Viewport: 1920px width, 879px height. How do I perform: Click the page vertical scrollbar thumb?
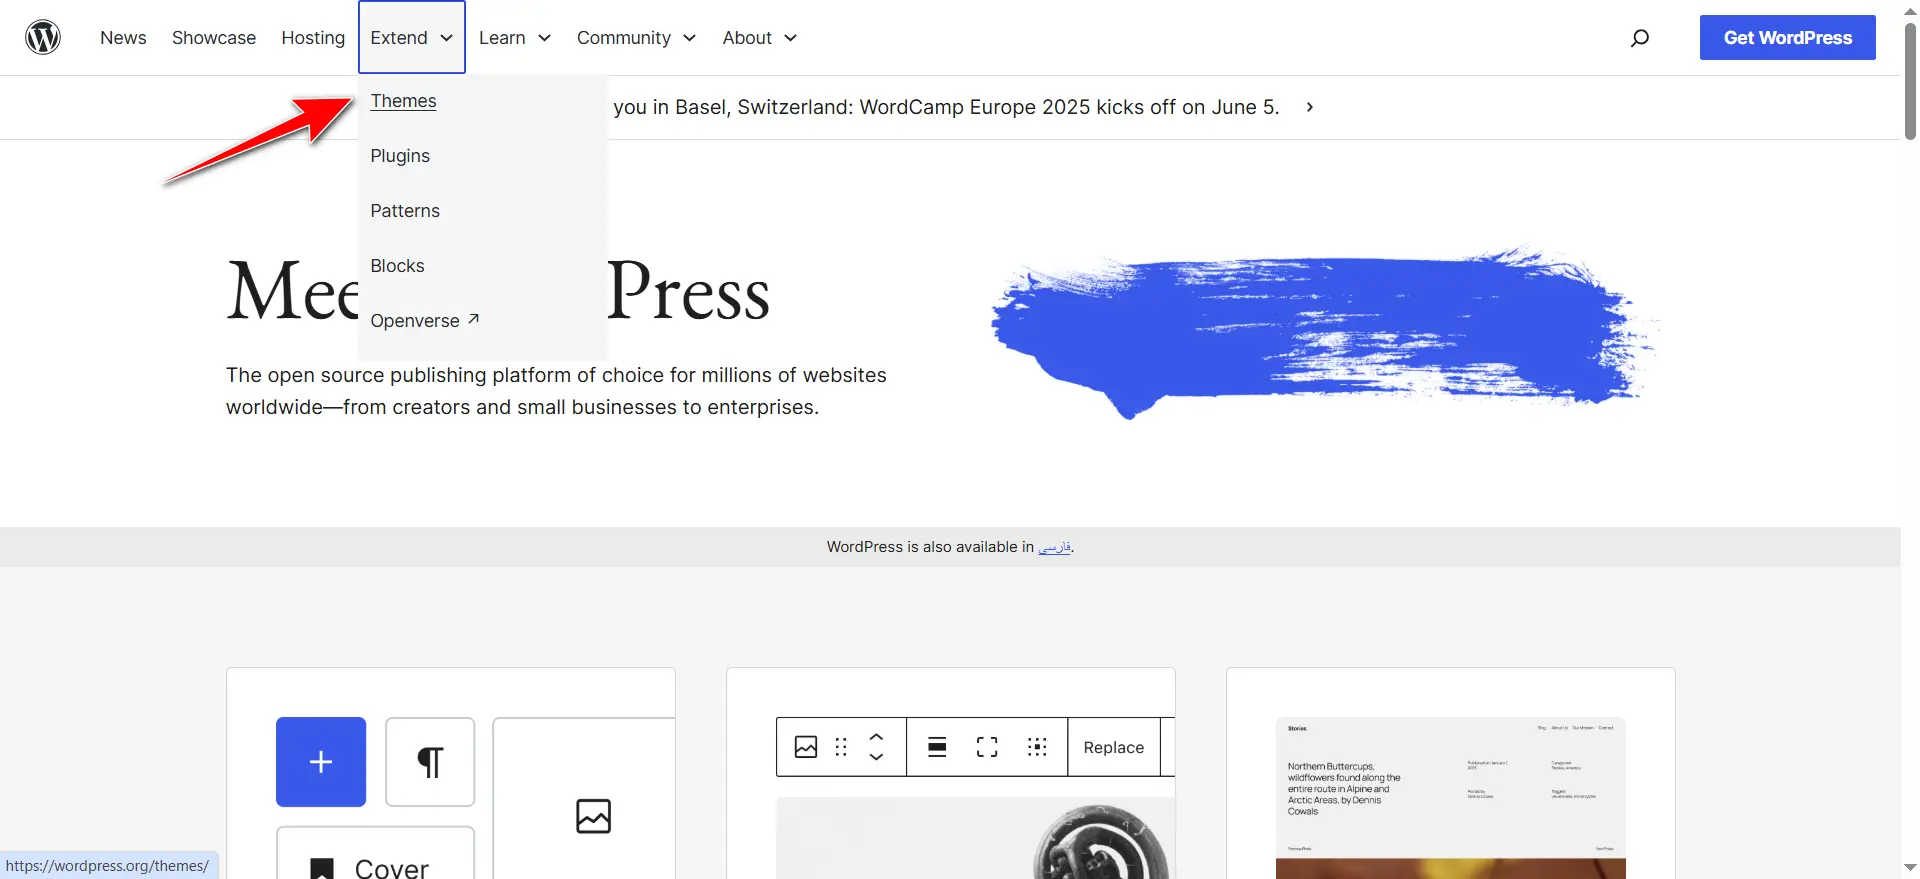1910,80
